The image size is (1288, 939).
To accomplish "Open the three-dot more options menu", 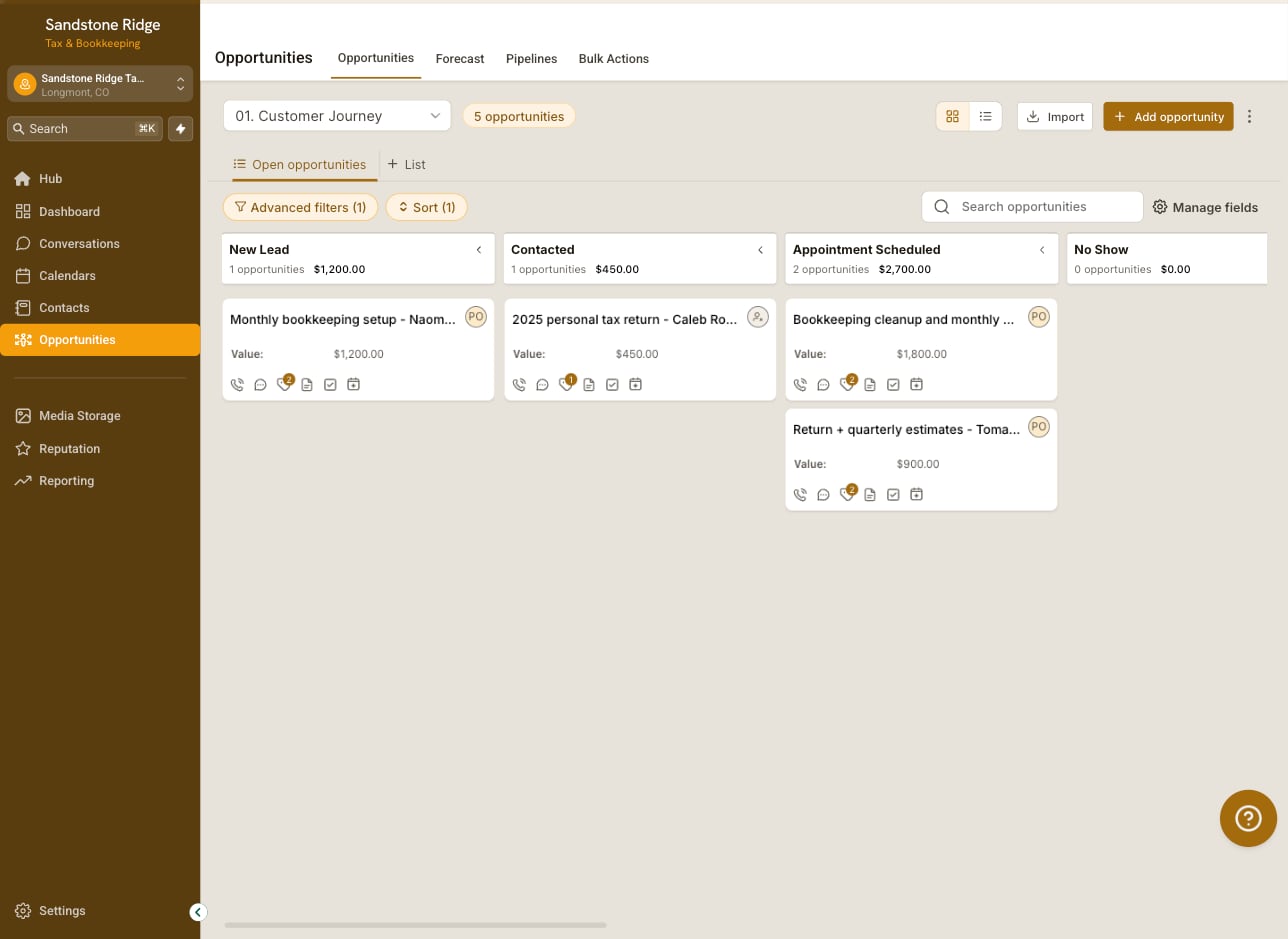I will (x=1249, y=117).
